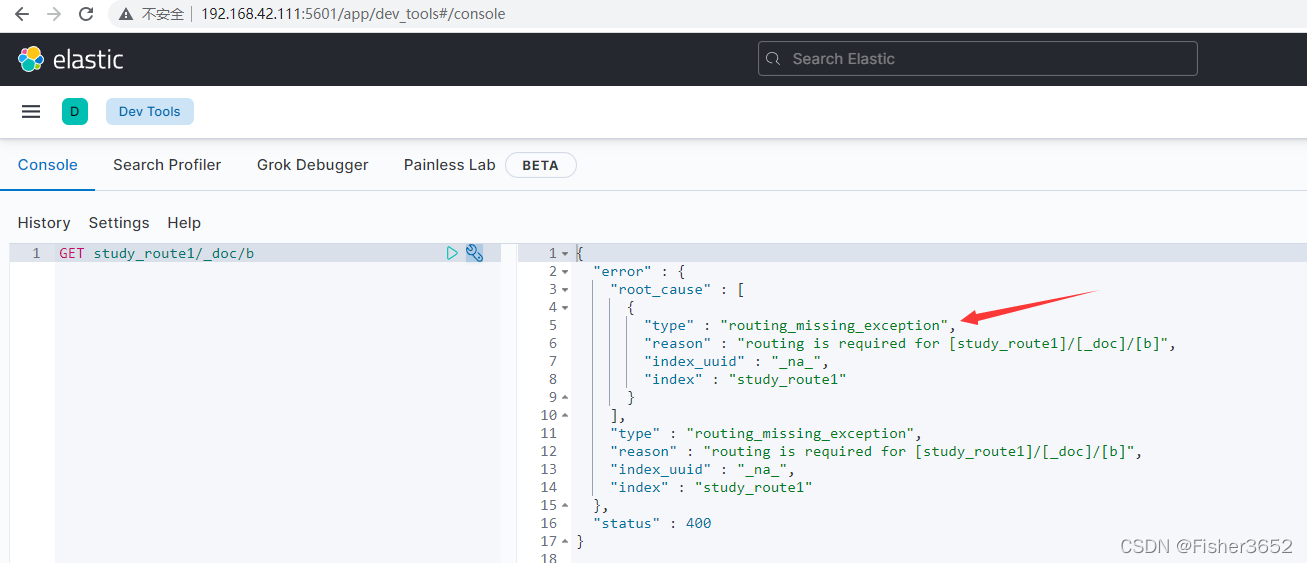The image size is (1307, 563).
Task: Click line number 1 in request editor
Action: [37, 253]
